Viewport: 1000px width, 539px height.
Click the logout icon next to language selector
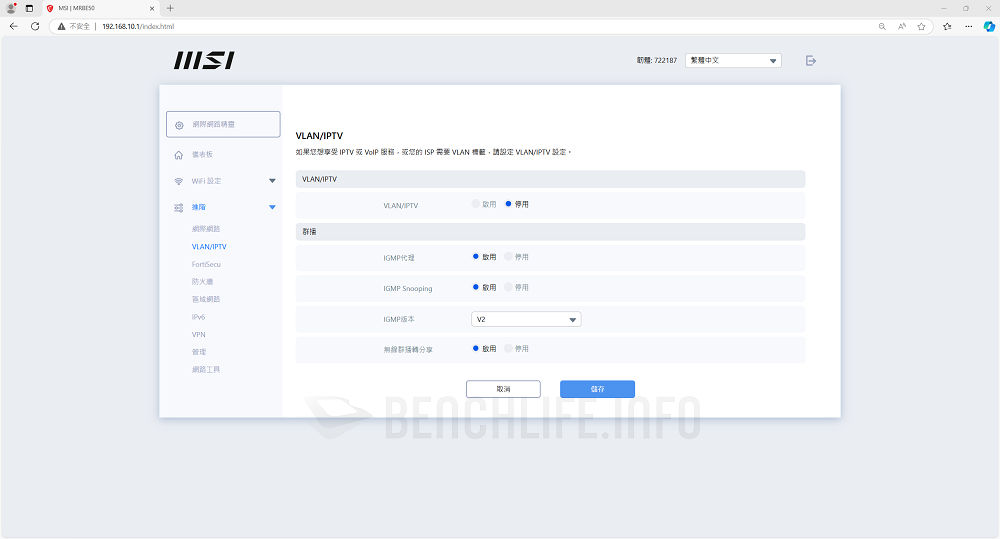point(811,61)
